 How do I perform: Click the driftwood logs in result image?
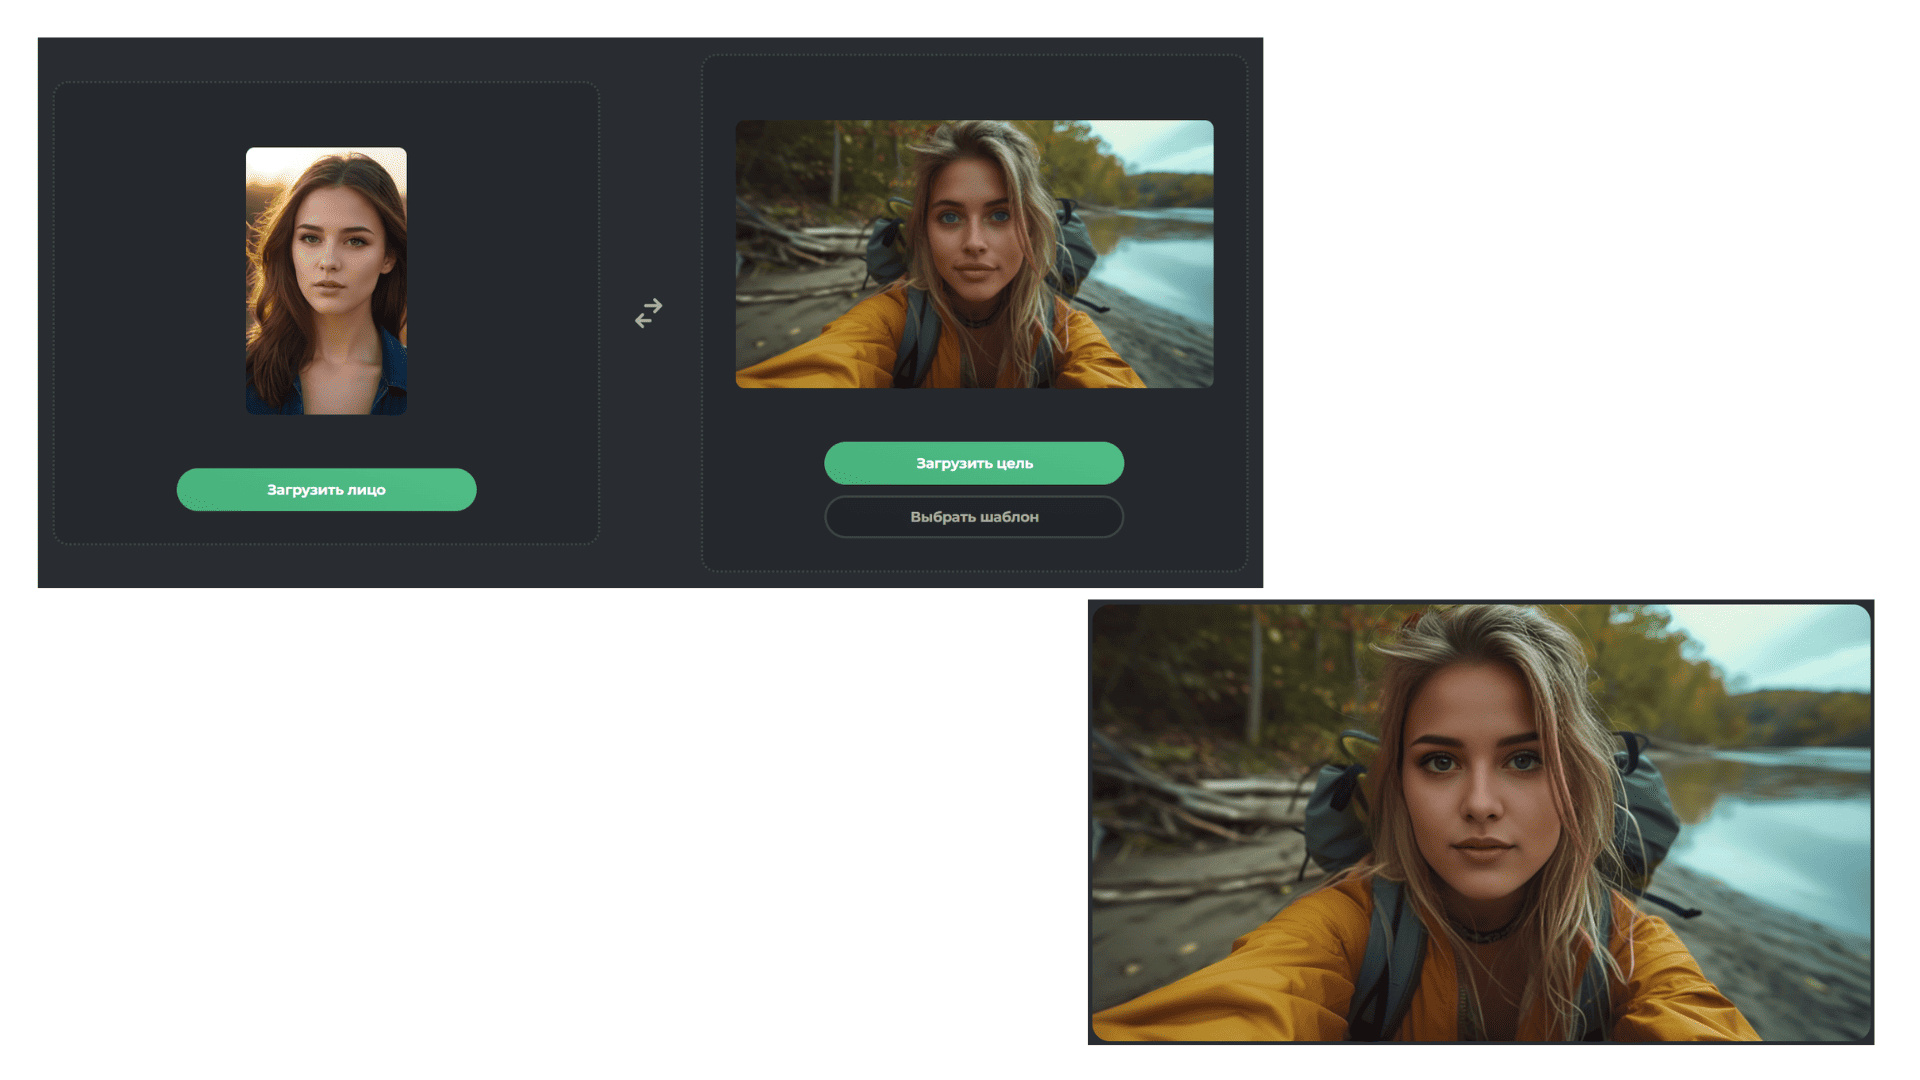pyautogui.click(x=1200, y=800)
